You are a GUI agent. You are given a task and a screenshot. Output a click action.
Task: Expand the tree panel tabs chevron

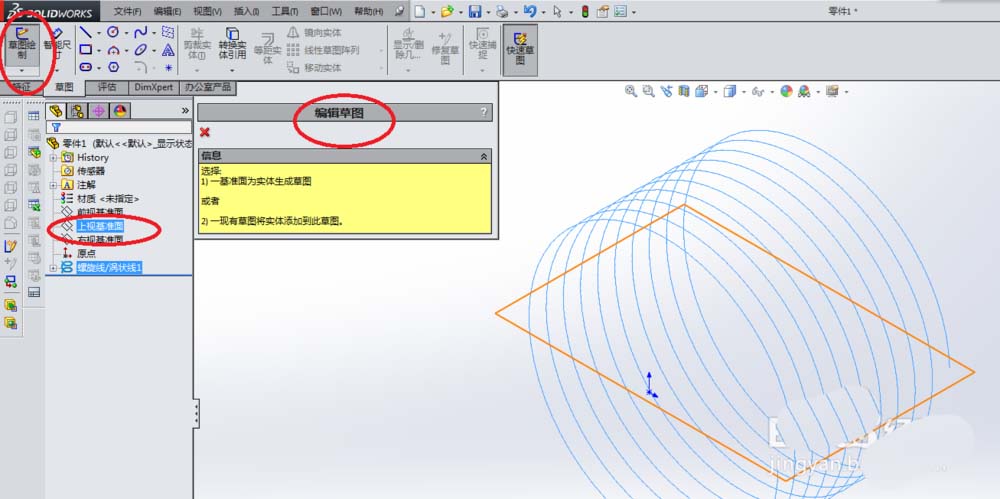click(x=185, y=111)
